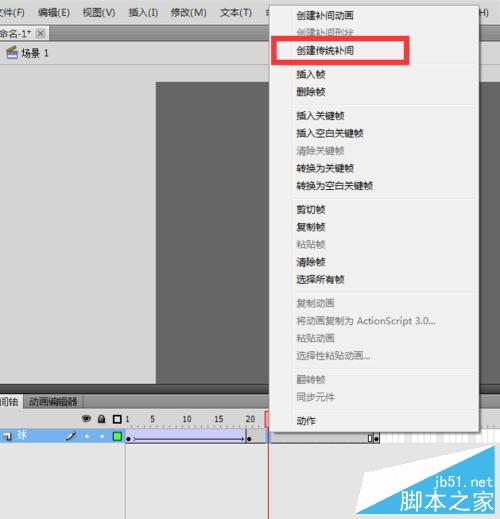500x519 pixels.
Task: Select 插入帧 in the context menu
Action: [x=311, y=74]
